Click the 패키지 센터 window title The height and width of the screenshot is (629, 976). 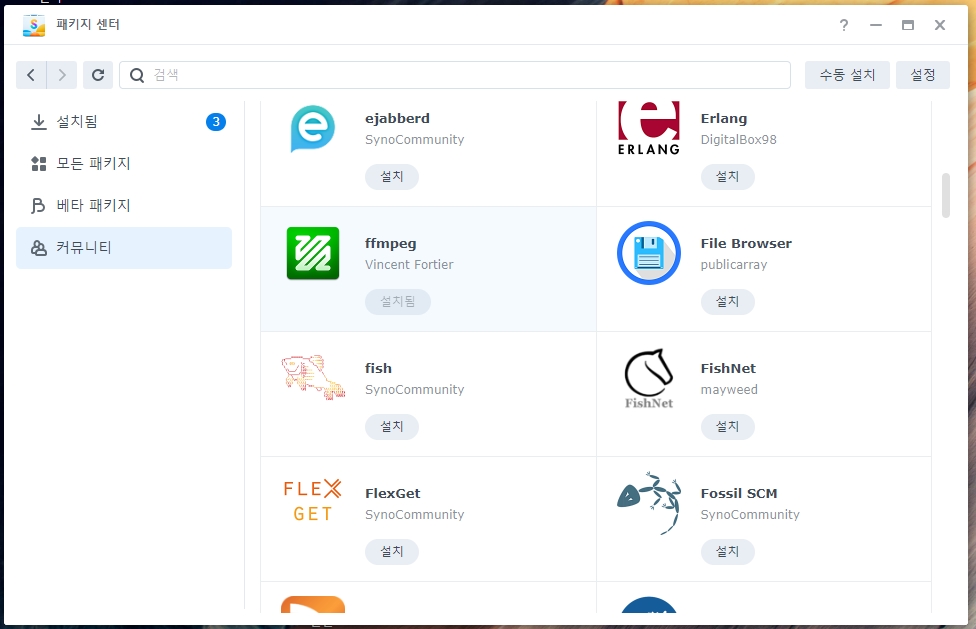pyautogui.click(x=88, y=25)
